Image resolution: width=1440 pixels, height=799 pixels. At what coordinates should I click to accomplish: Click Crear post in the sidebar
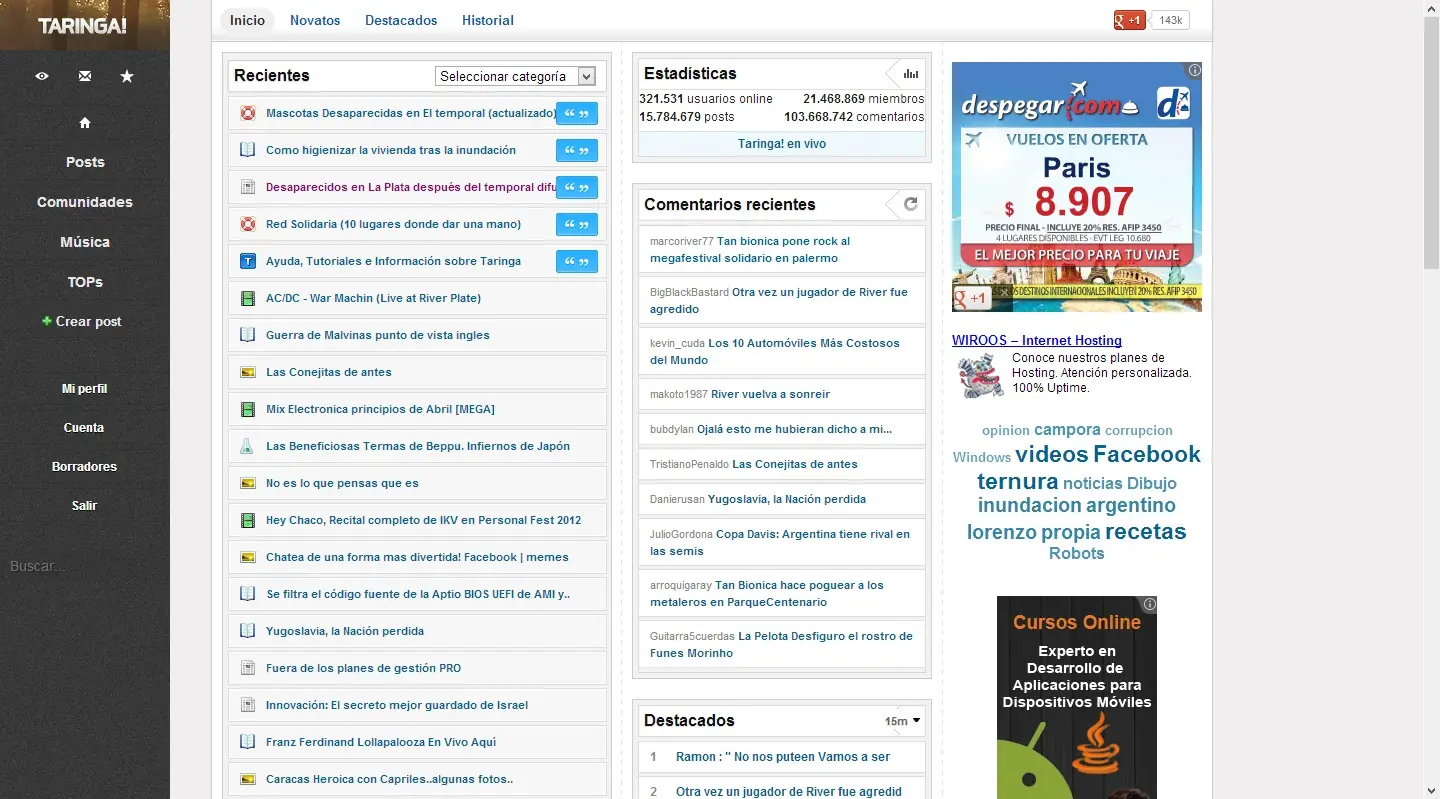[89, 322]
